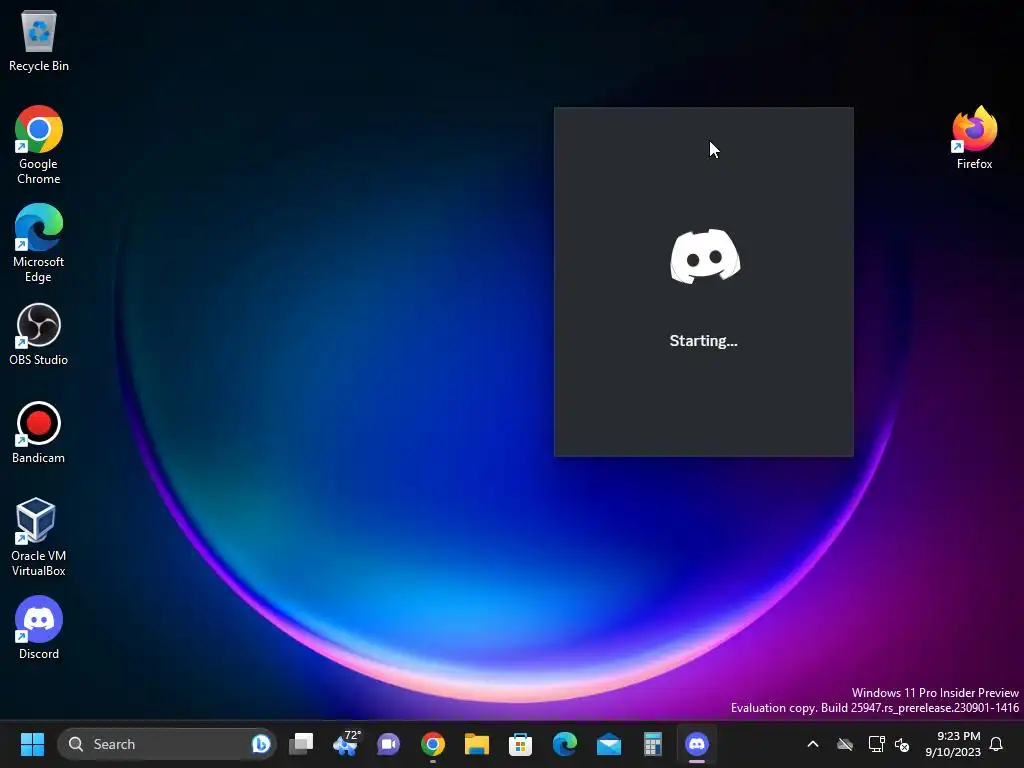Image resolution: width=1024 pixels, height=768 pixels.
Task: Select the Microsoft Edge desktop shortcut
Action: (x=39, y=243)
